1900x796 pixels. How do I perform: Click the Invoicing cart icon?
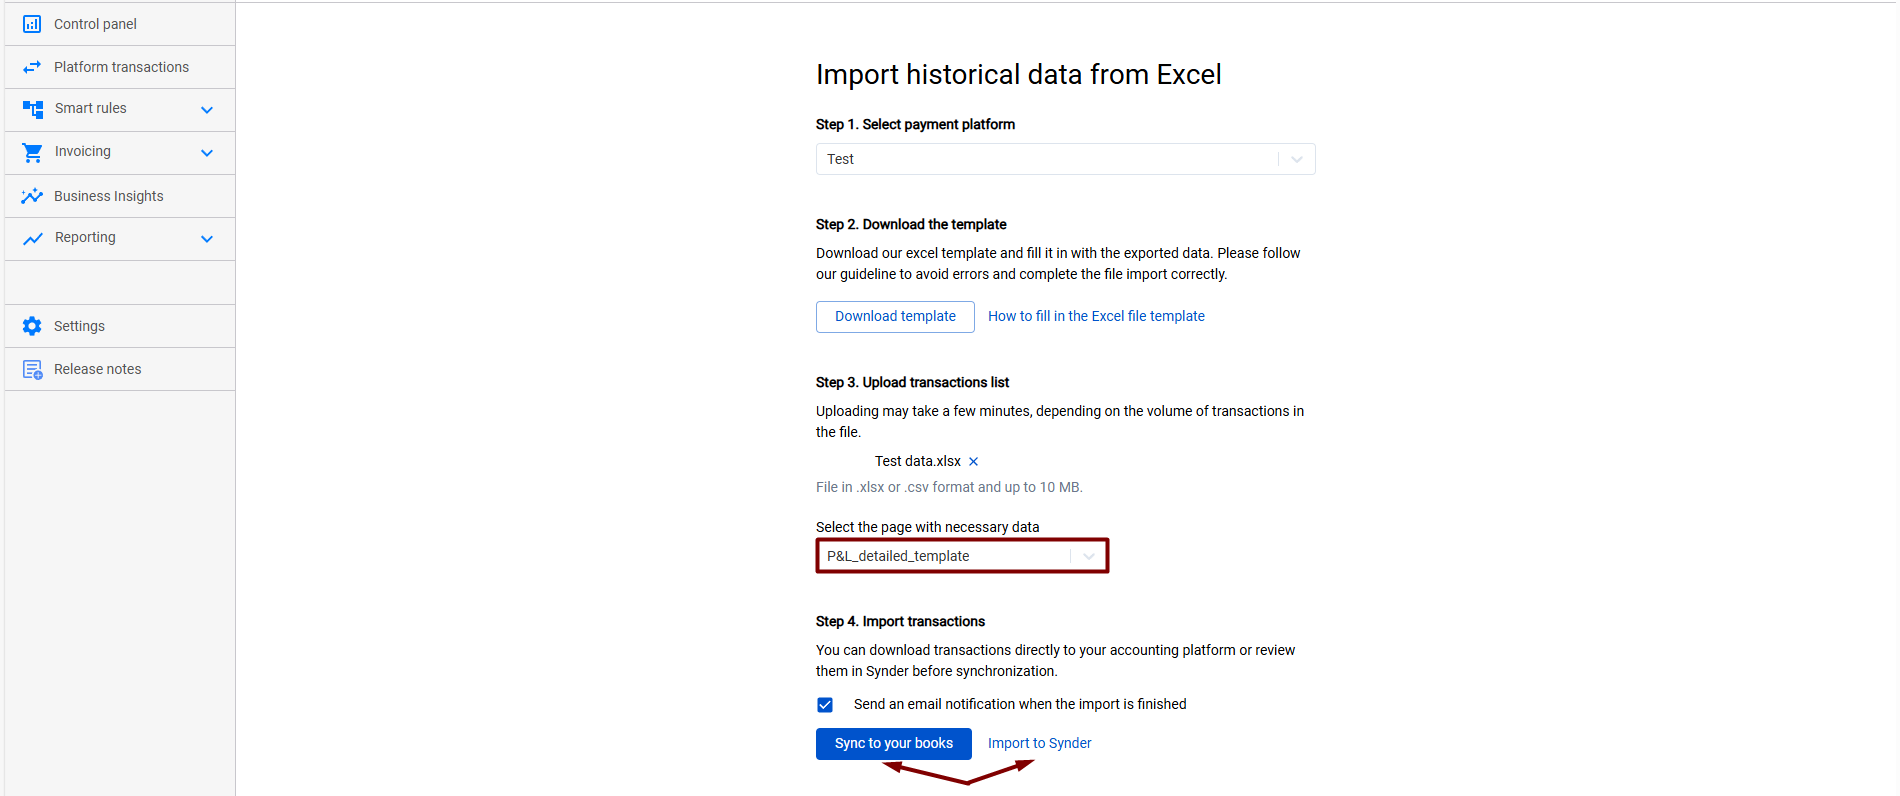point(33,152)
